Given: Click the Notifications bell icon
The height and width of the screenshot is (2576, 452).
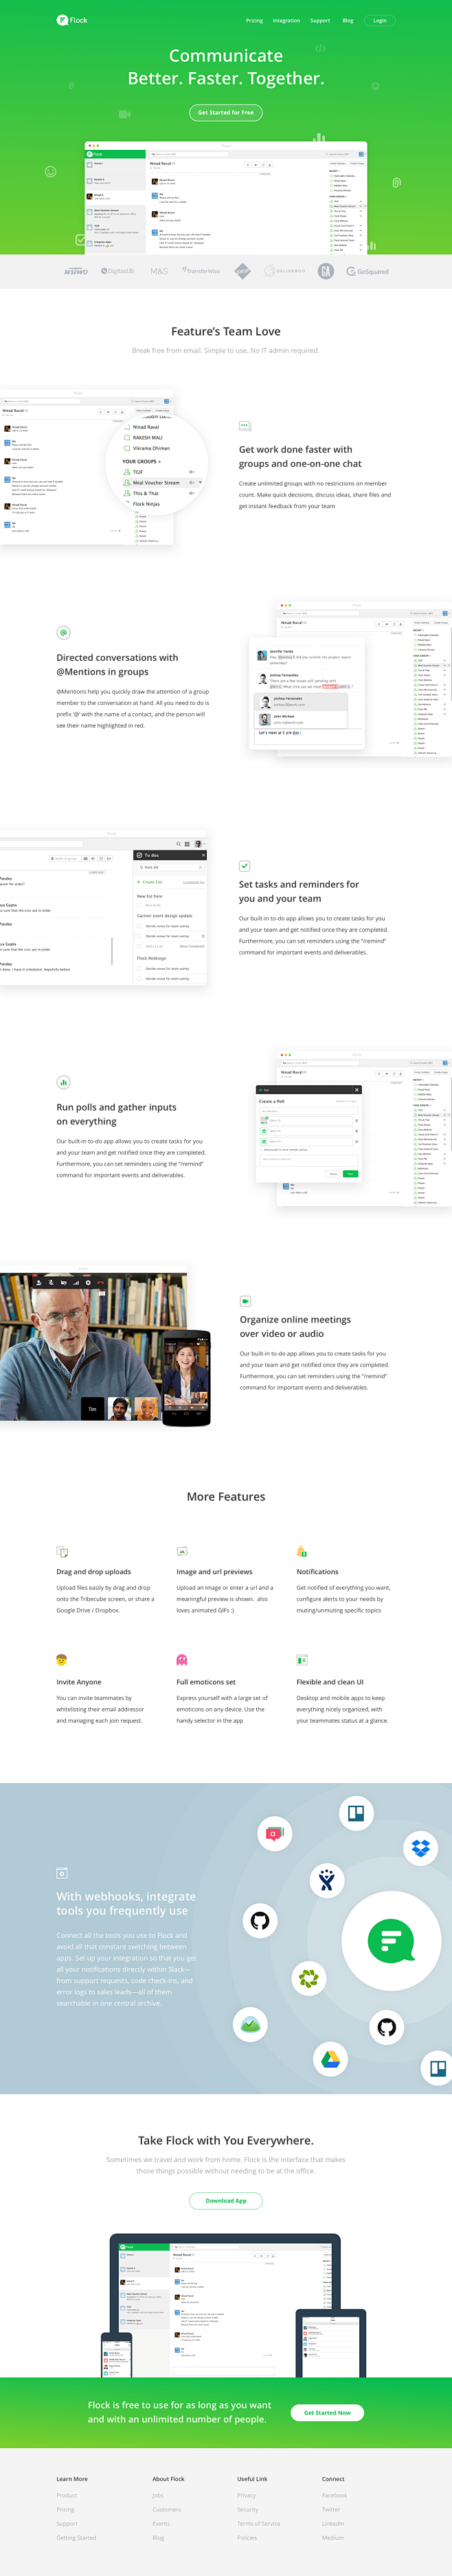Looking at the screenshot, I should point(302,1551).
